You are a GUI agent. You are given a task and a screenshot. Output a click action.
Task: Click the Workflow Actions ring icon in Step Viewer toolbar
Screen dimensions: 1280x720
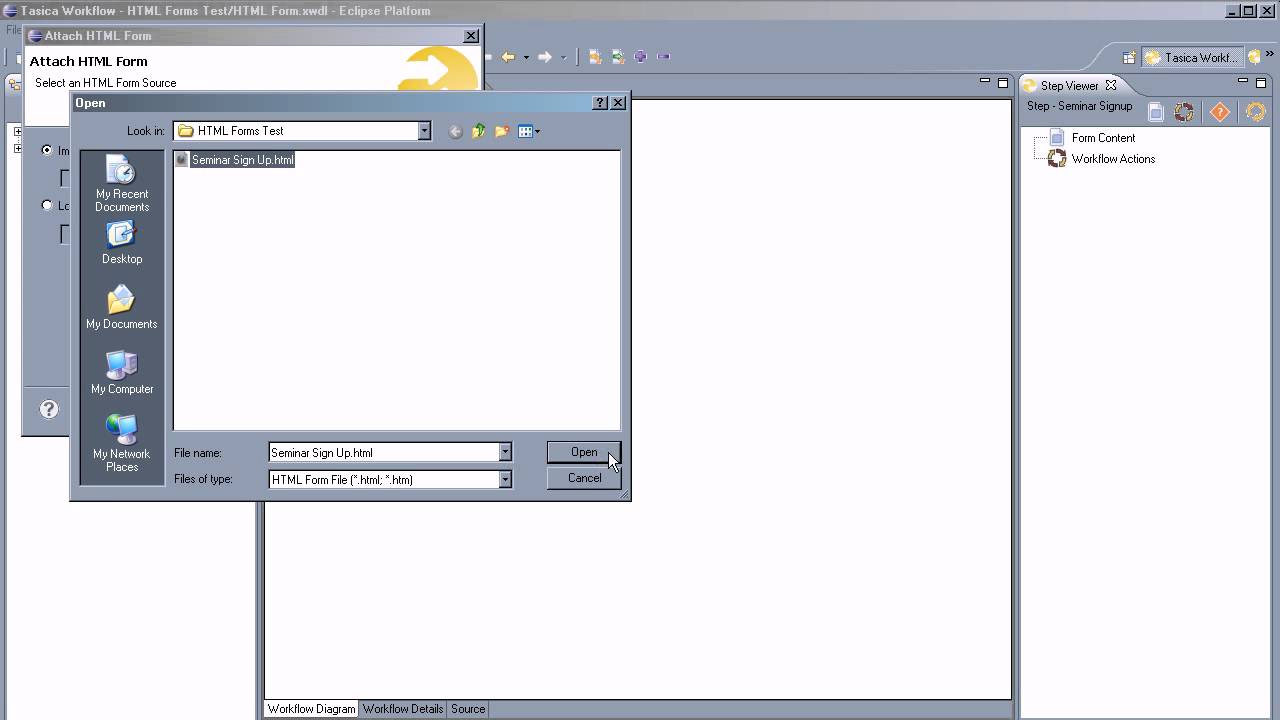click(1184, 112)
